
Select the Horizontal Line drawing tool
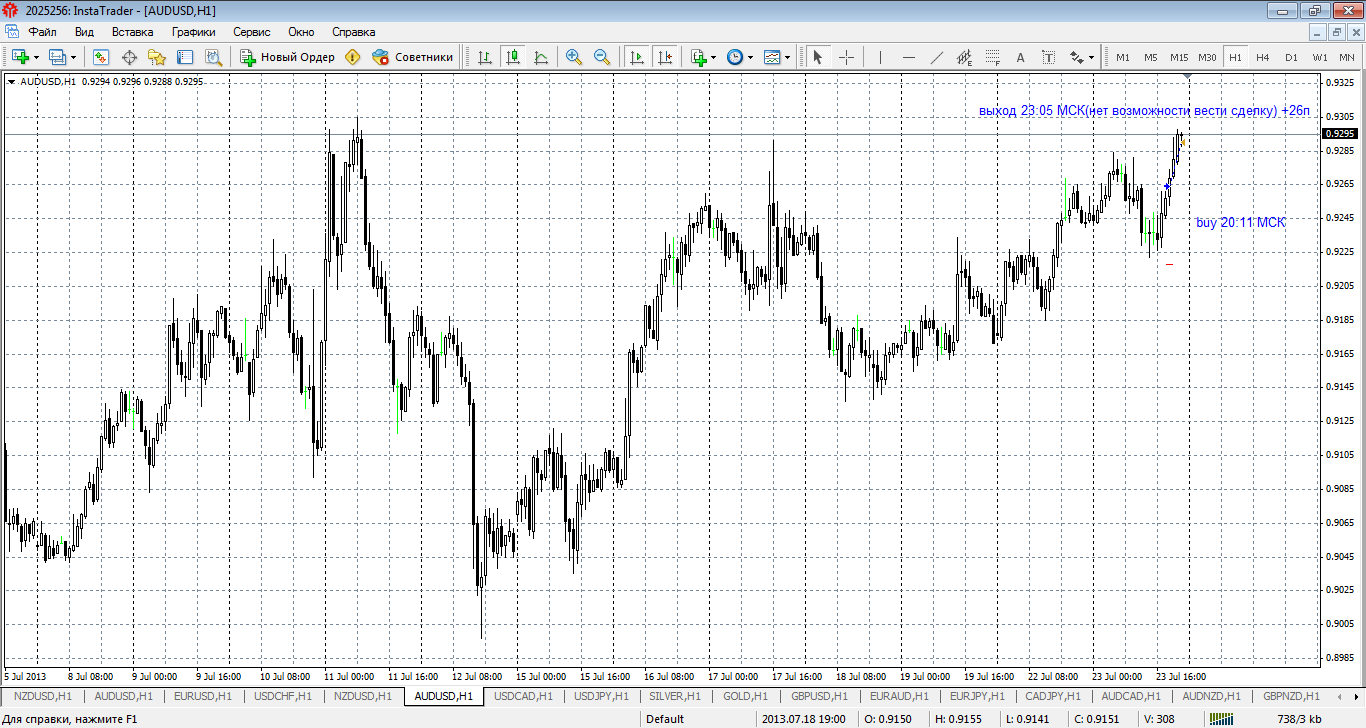coord(908,57)
